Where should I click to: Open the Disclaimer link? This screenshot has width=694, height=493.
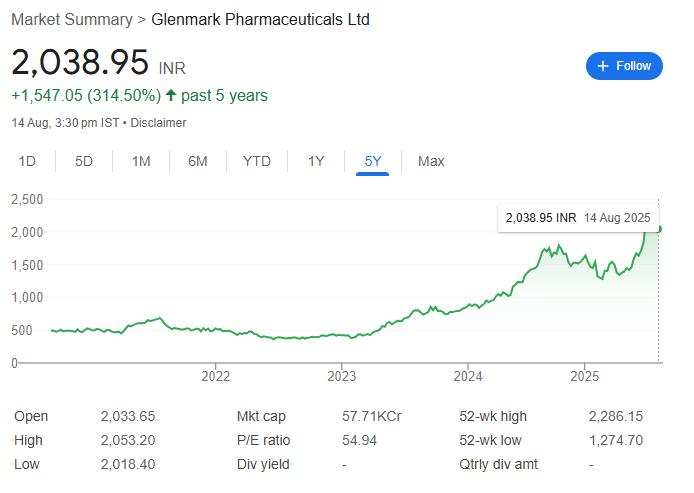(158, 123)
